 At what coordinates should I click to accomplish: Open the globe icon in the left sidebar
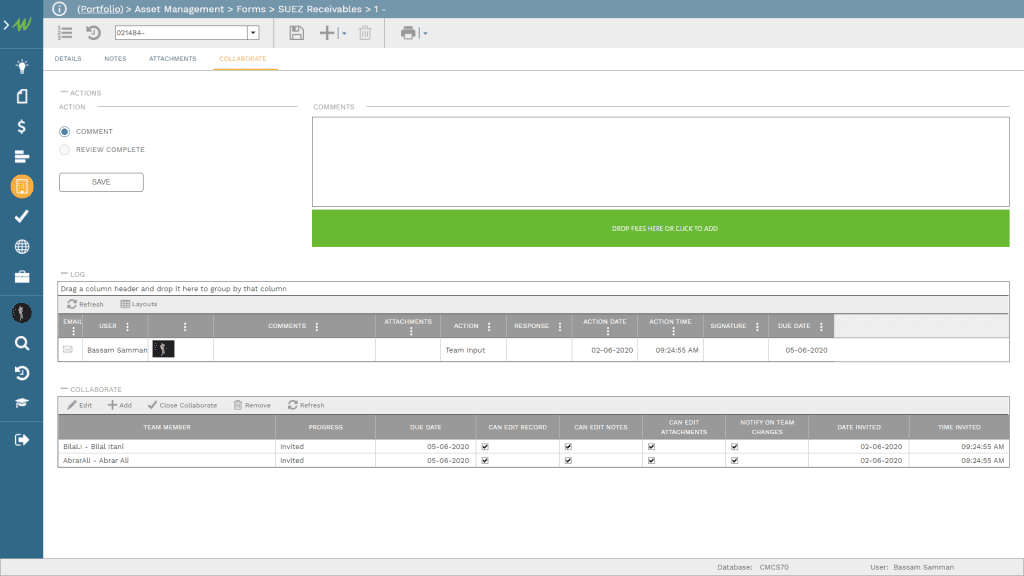point(20,246)
